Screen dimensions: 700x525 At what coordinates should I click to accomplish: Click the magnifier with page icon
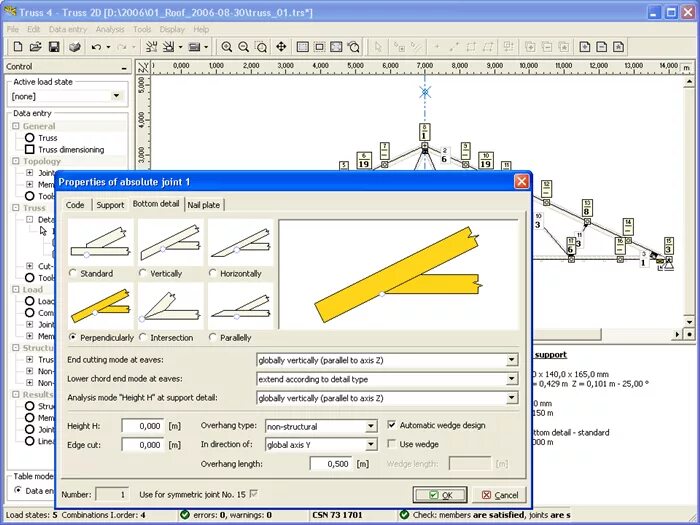coord(354,47)
